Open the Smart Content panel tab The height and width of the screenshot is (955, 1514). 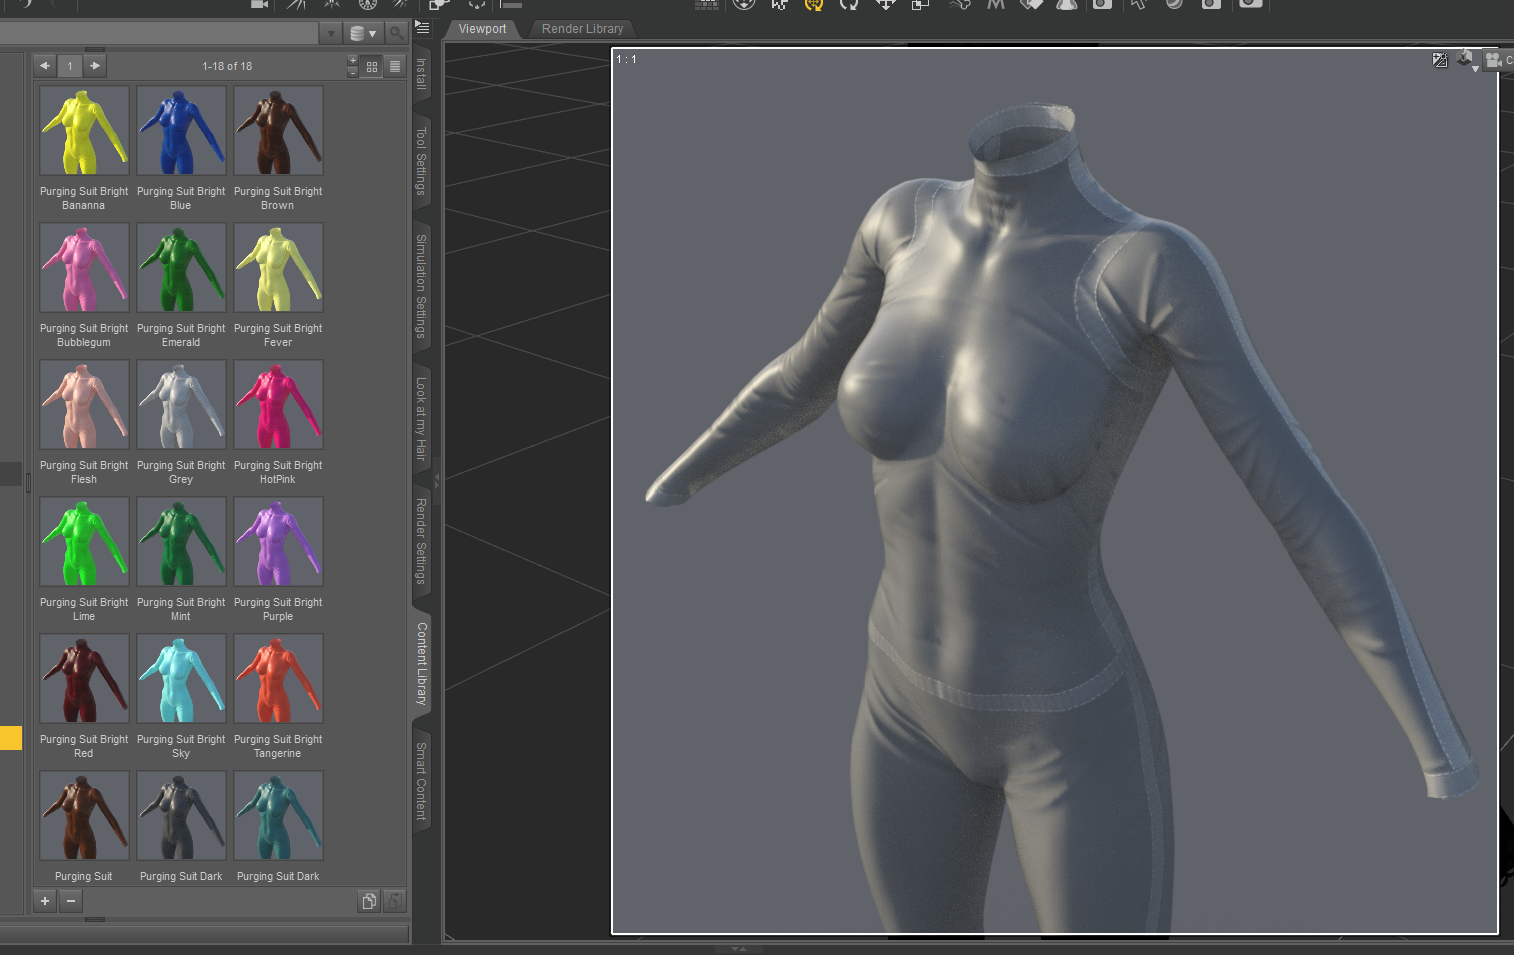(x=420, y=782)
